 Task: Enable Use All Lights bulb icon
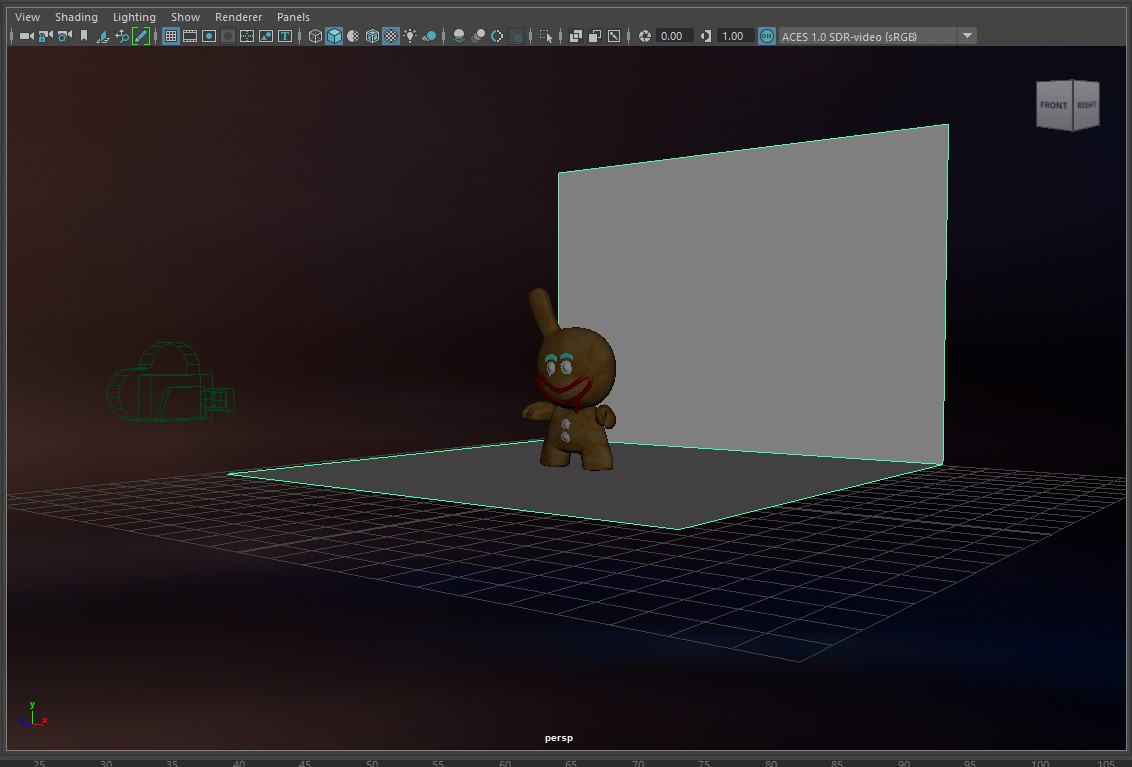click(410, 36)
